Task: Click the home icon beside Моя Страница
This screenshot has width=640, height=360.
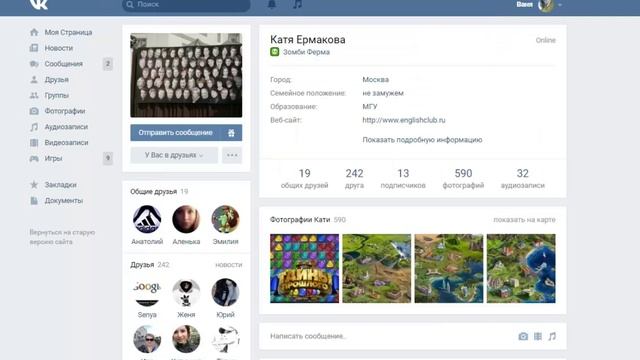Action: (x=34, y=32)
